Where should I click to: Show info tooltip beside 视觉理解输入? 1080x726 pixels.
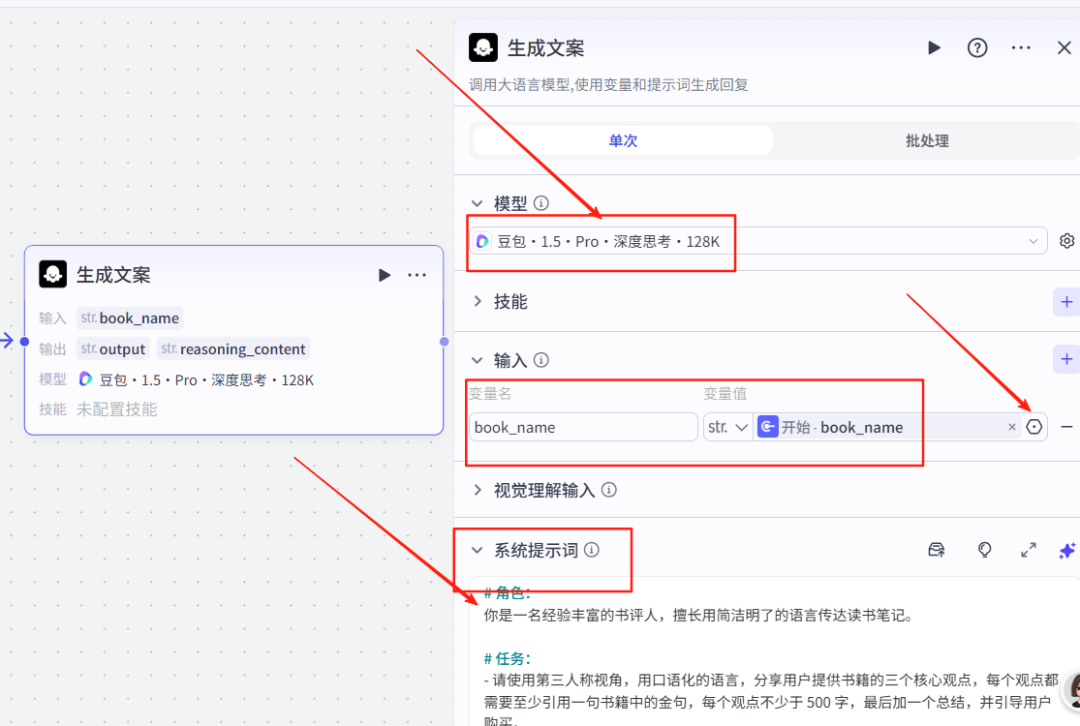pyautogui.click(x=609, y=490)
